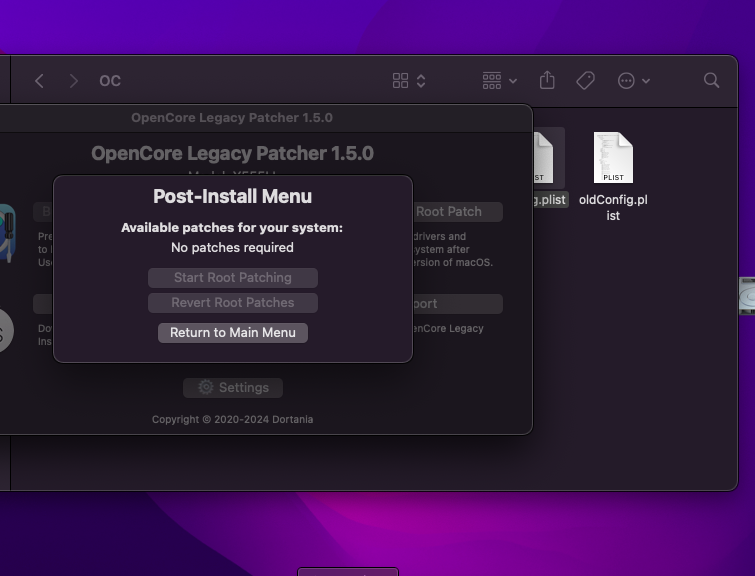Click the OpenCore build icon at left

click(x=7, y=233)
